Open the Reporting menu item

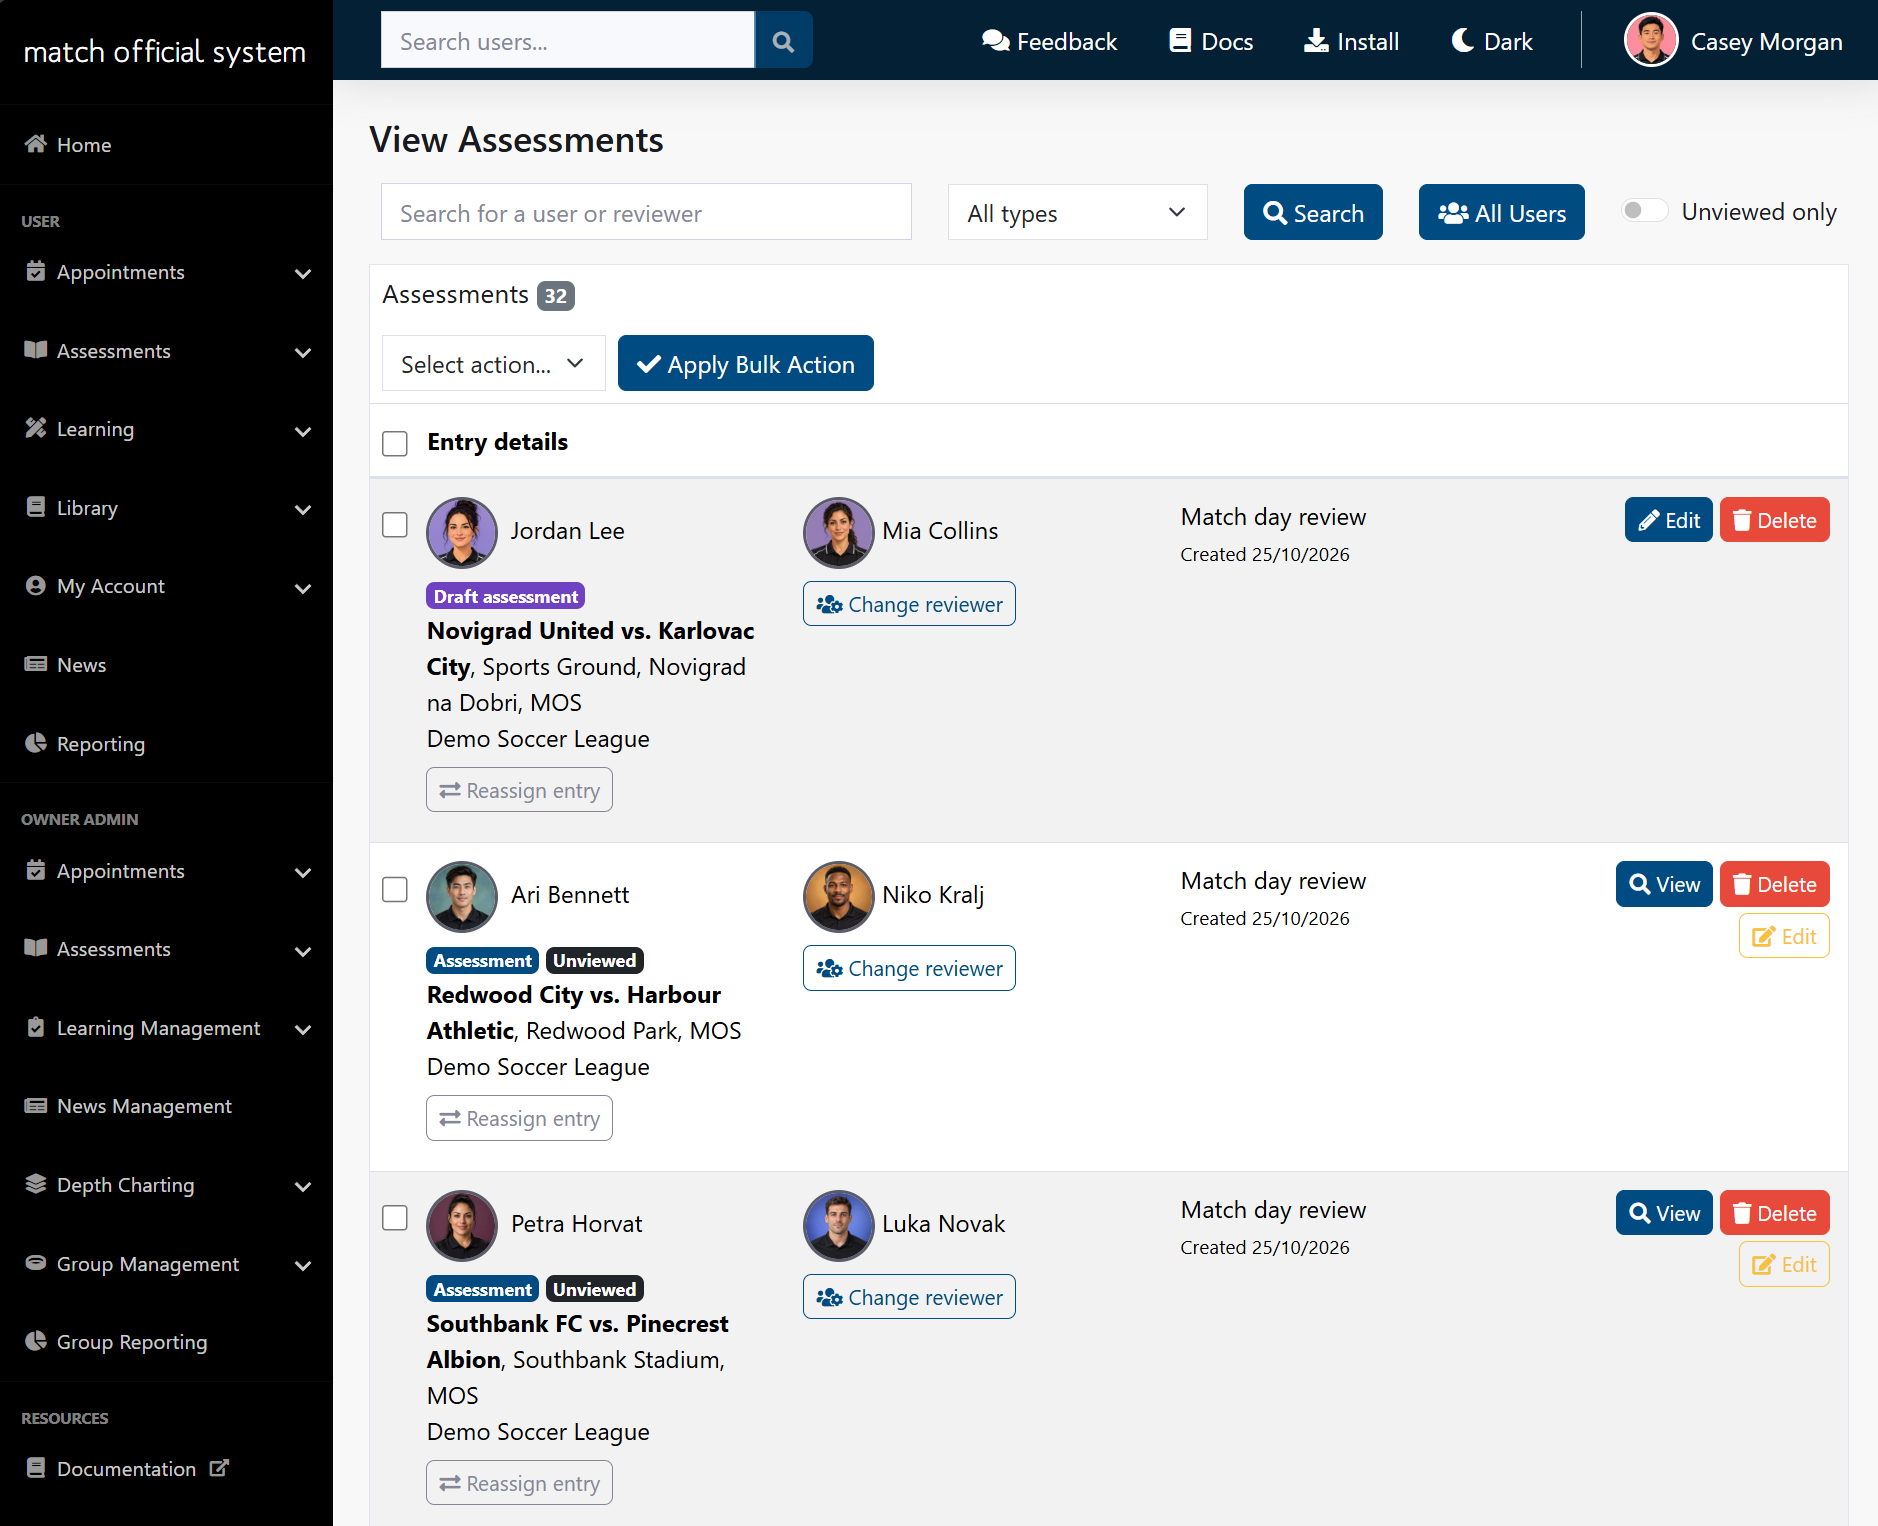166,744
